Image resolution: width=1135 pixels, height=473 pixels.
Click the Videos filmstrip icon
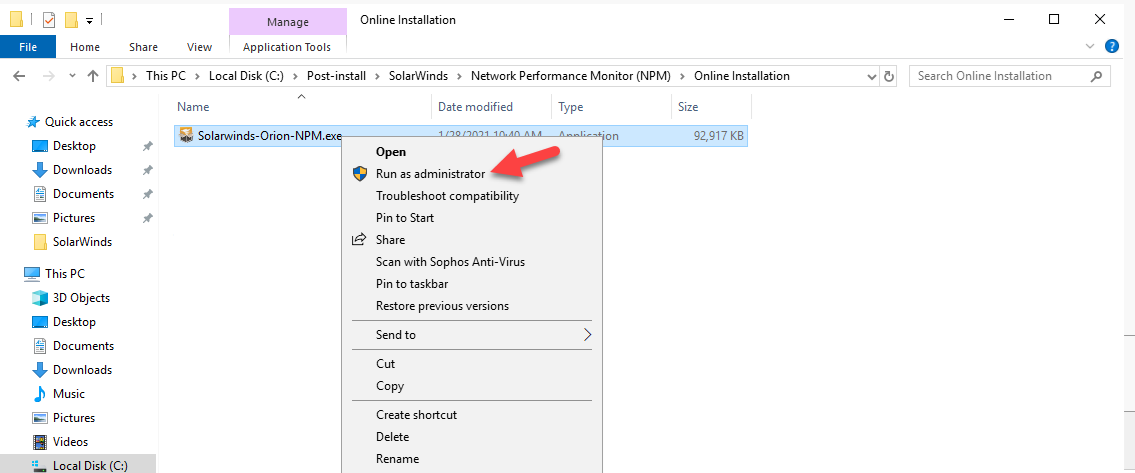click(x=41, y=442)
